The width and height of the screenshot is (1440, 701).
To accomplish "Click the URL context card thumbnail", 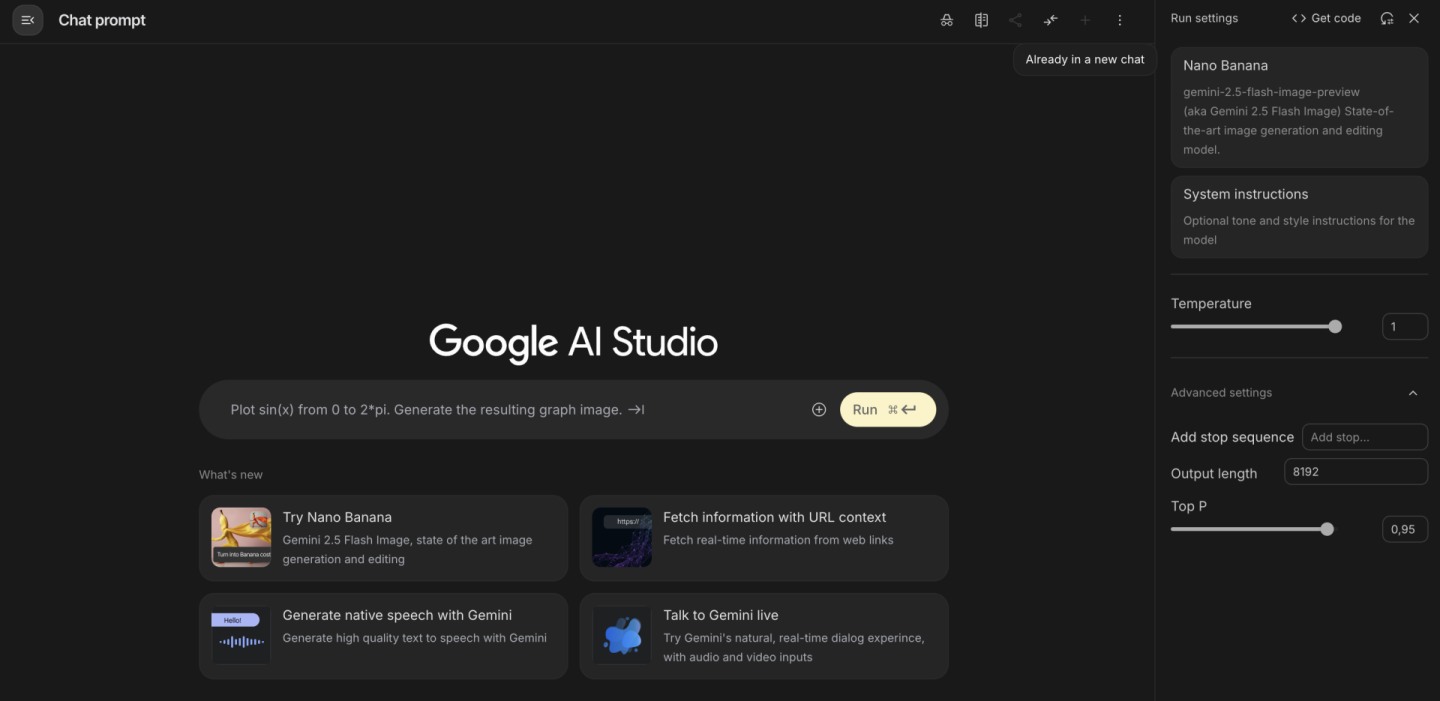I will tap(622, 537).
